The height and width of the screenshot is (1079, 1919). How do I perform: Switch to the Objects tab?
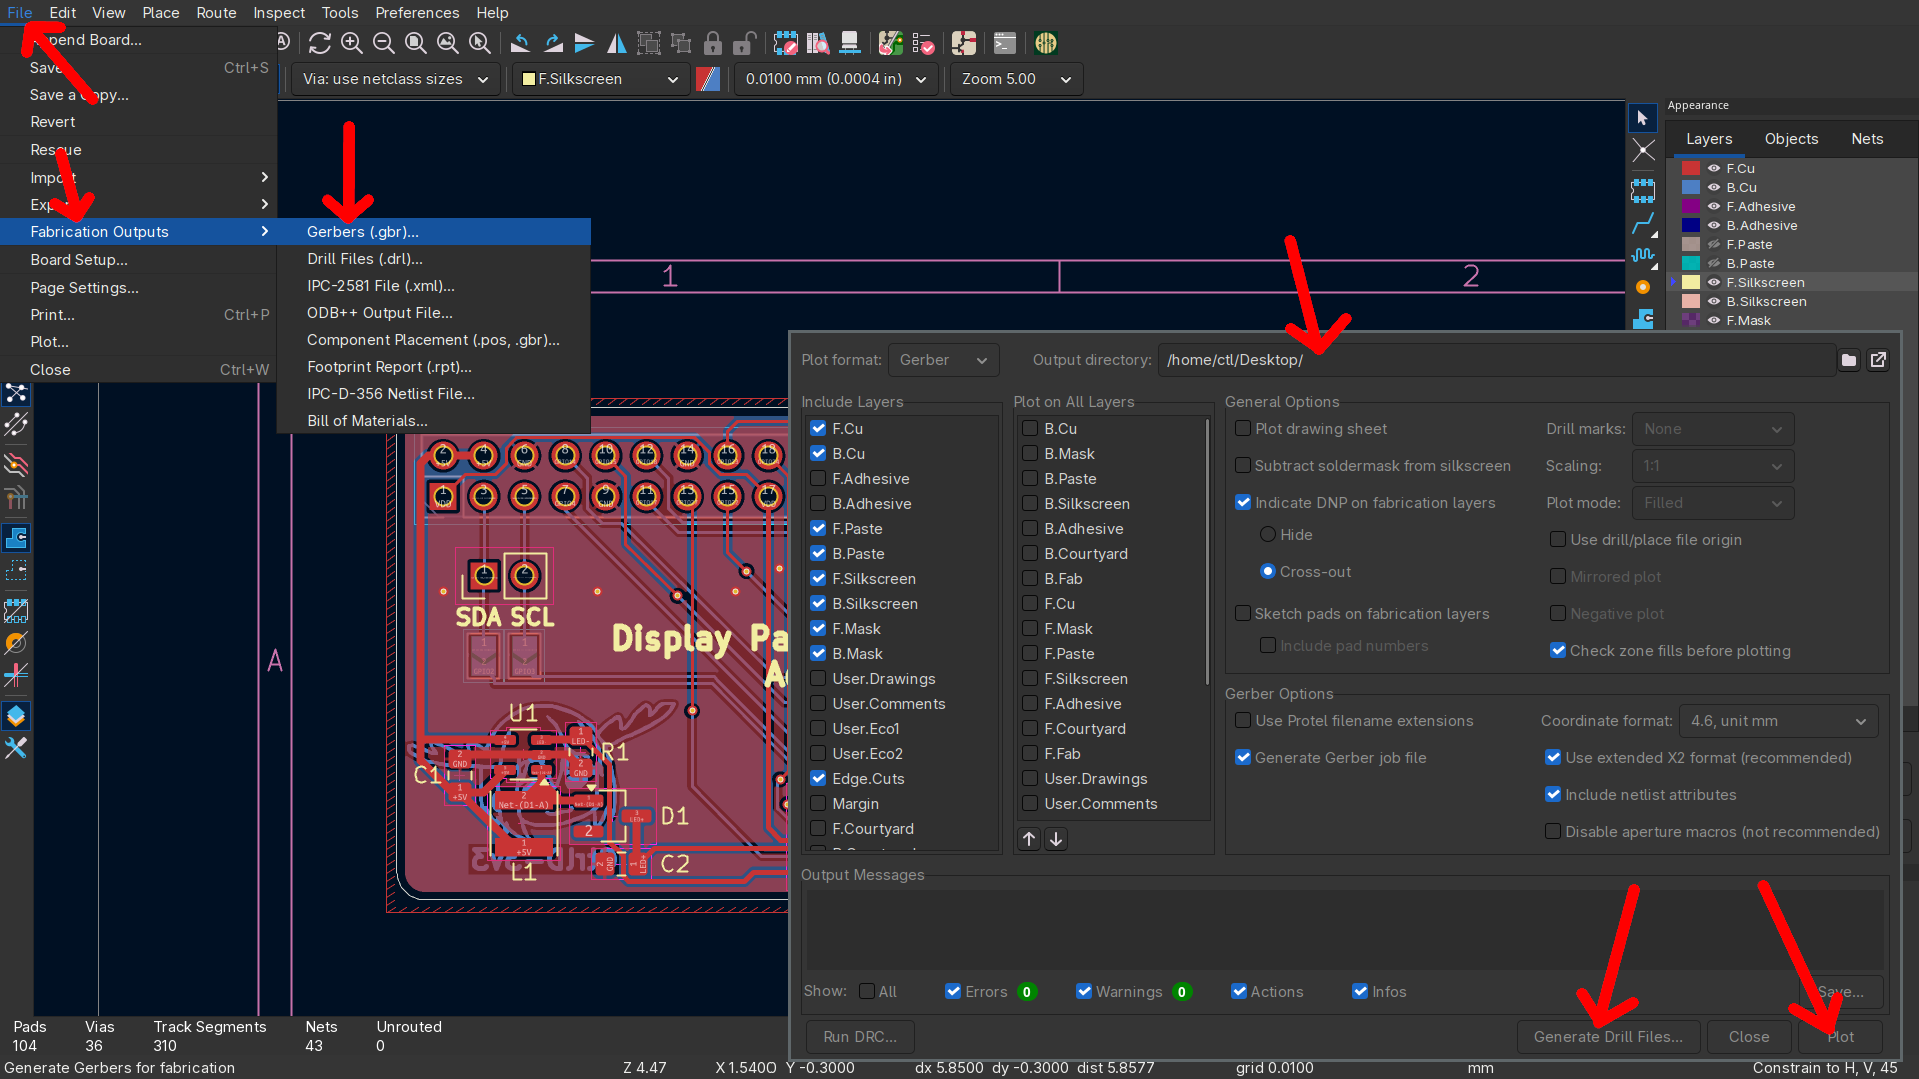tap(1791, 139)
